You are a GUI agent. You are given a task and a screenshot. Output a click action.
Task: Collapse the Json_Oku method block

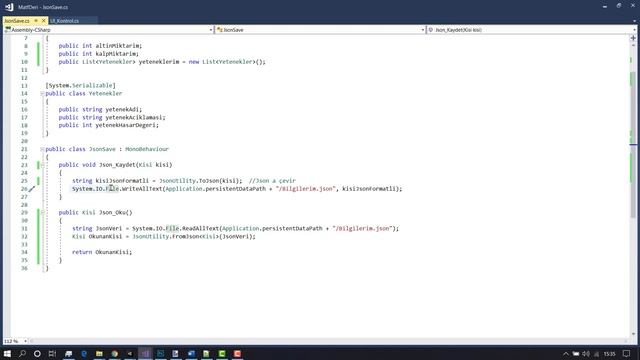point(42,213)
